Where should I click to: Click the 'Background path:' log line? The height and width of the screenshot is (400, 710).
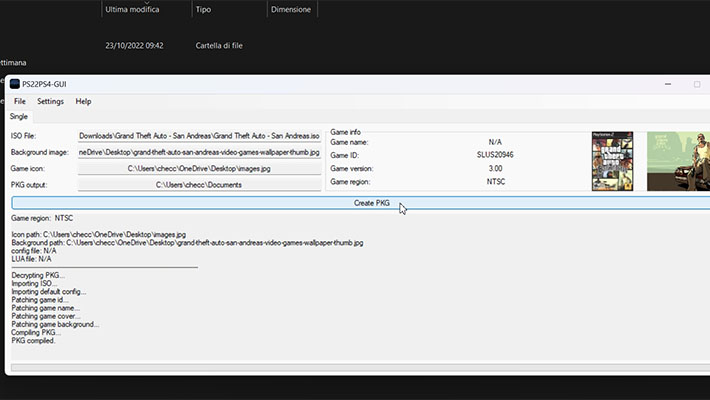tap(187, 243)
